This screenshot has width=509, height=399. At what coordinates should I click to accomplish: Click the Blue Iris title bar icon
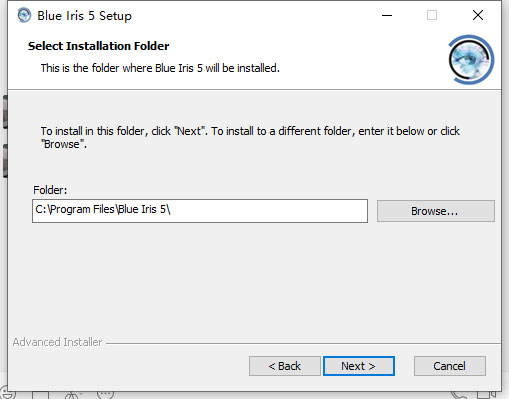(24, 15)
